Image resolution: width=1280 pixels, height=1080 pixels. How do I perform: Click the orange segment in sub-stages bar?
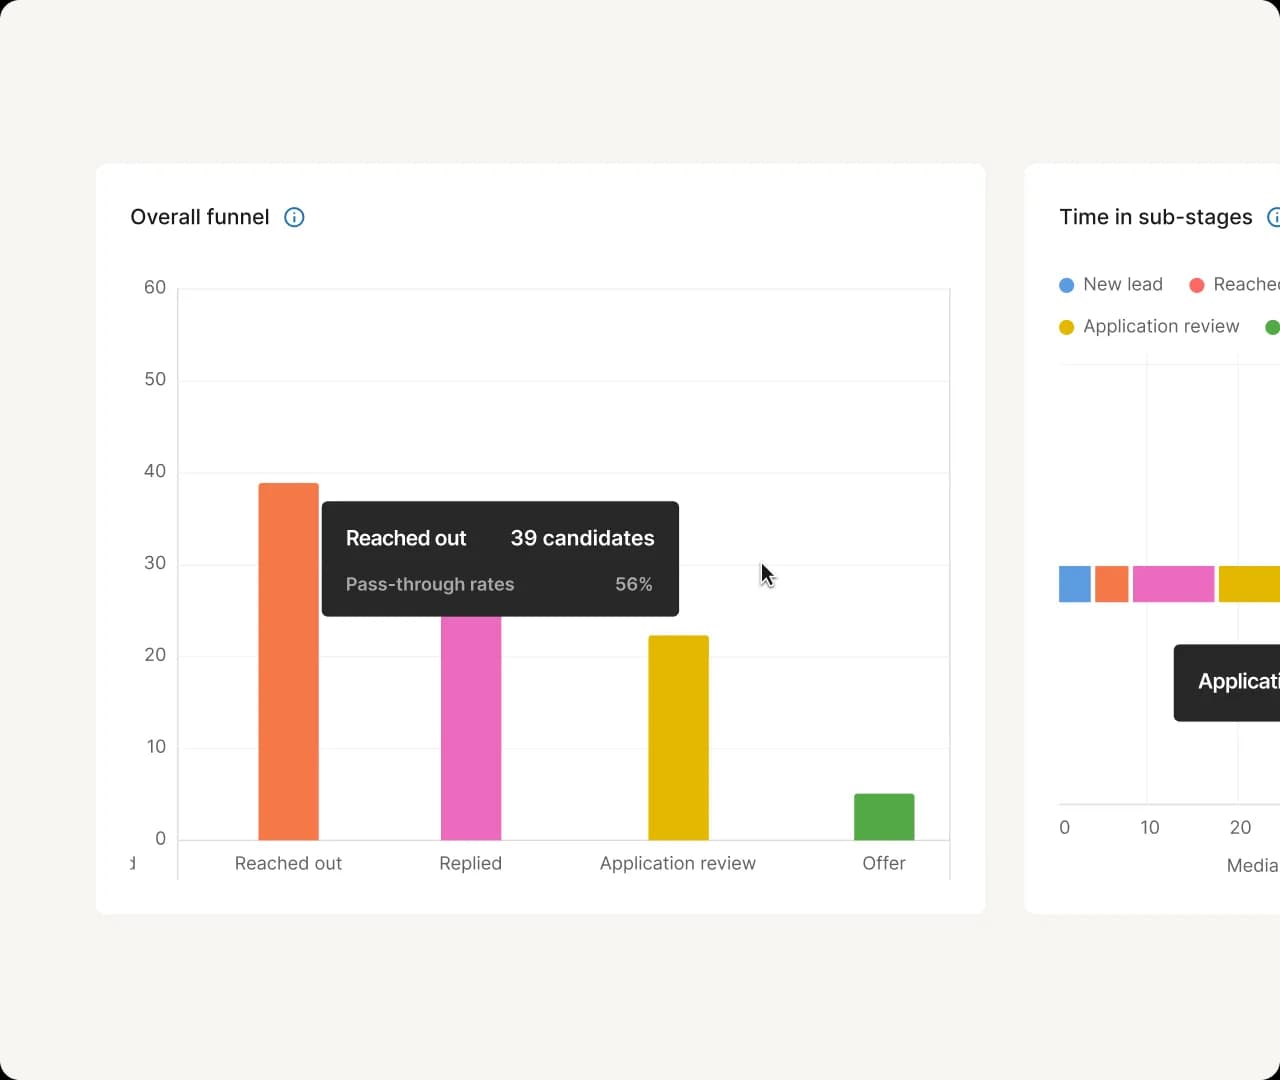click(1112, 584)
